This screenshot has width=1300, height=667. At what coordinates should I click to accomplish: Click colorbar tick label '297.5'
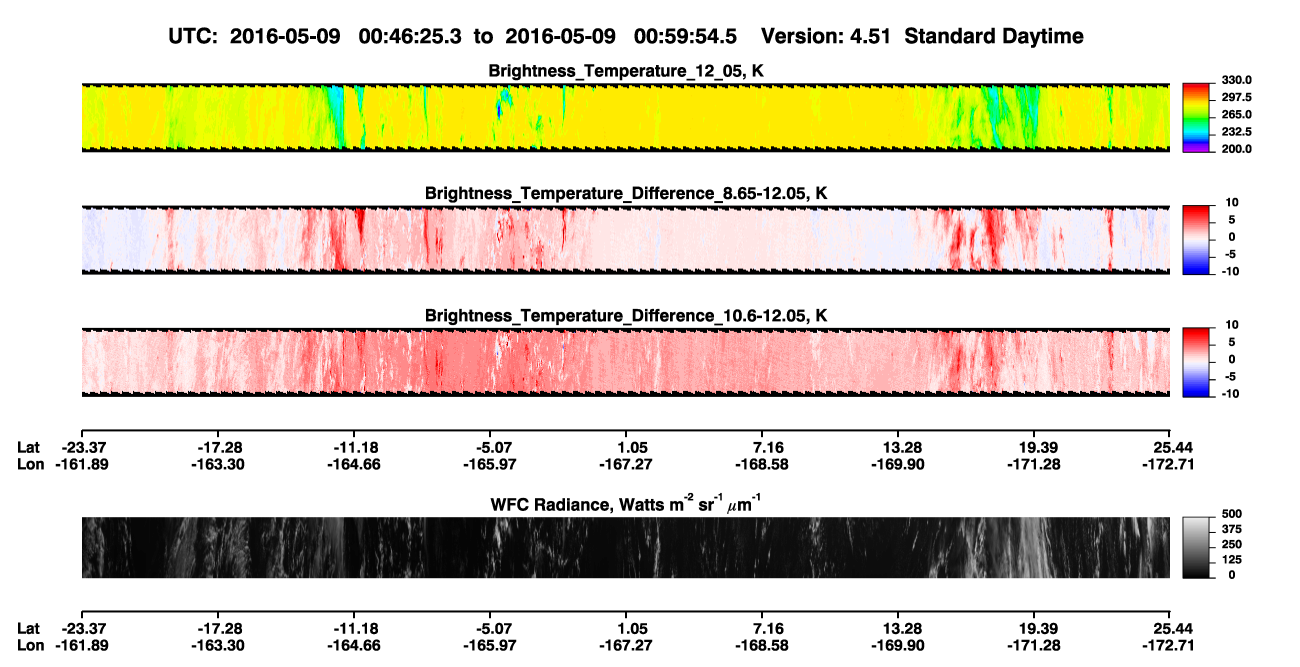pyautogui.click(x=1238, y=97)
